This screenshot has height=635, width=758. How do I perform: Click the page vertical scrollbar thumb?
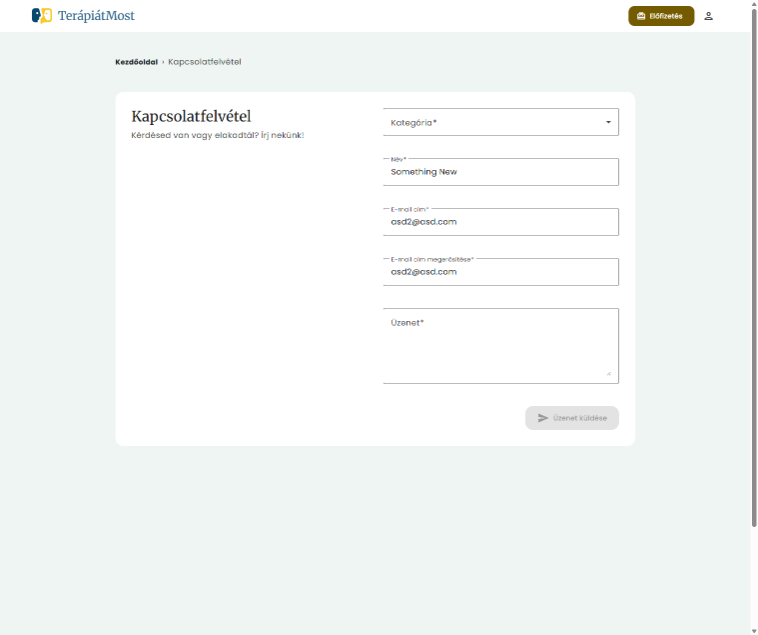click(x=754, y=267)
